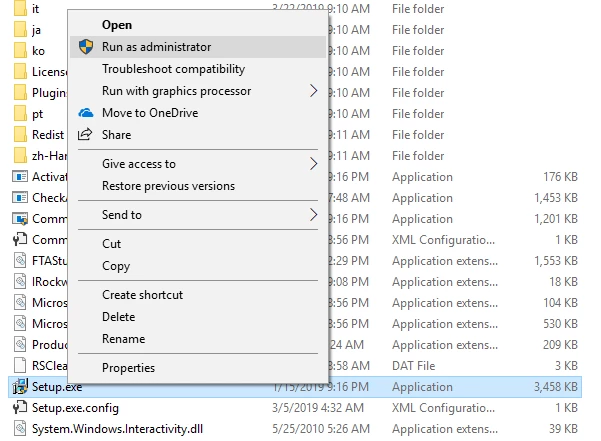Click the 1,453 KB size cell
Viewport: 601px width, 441px height.
click(556, 198)
